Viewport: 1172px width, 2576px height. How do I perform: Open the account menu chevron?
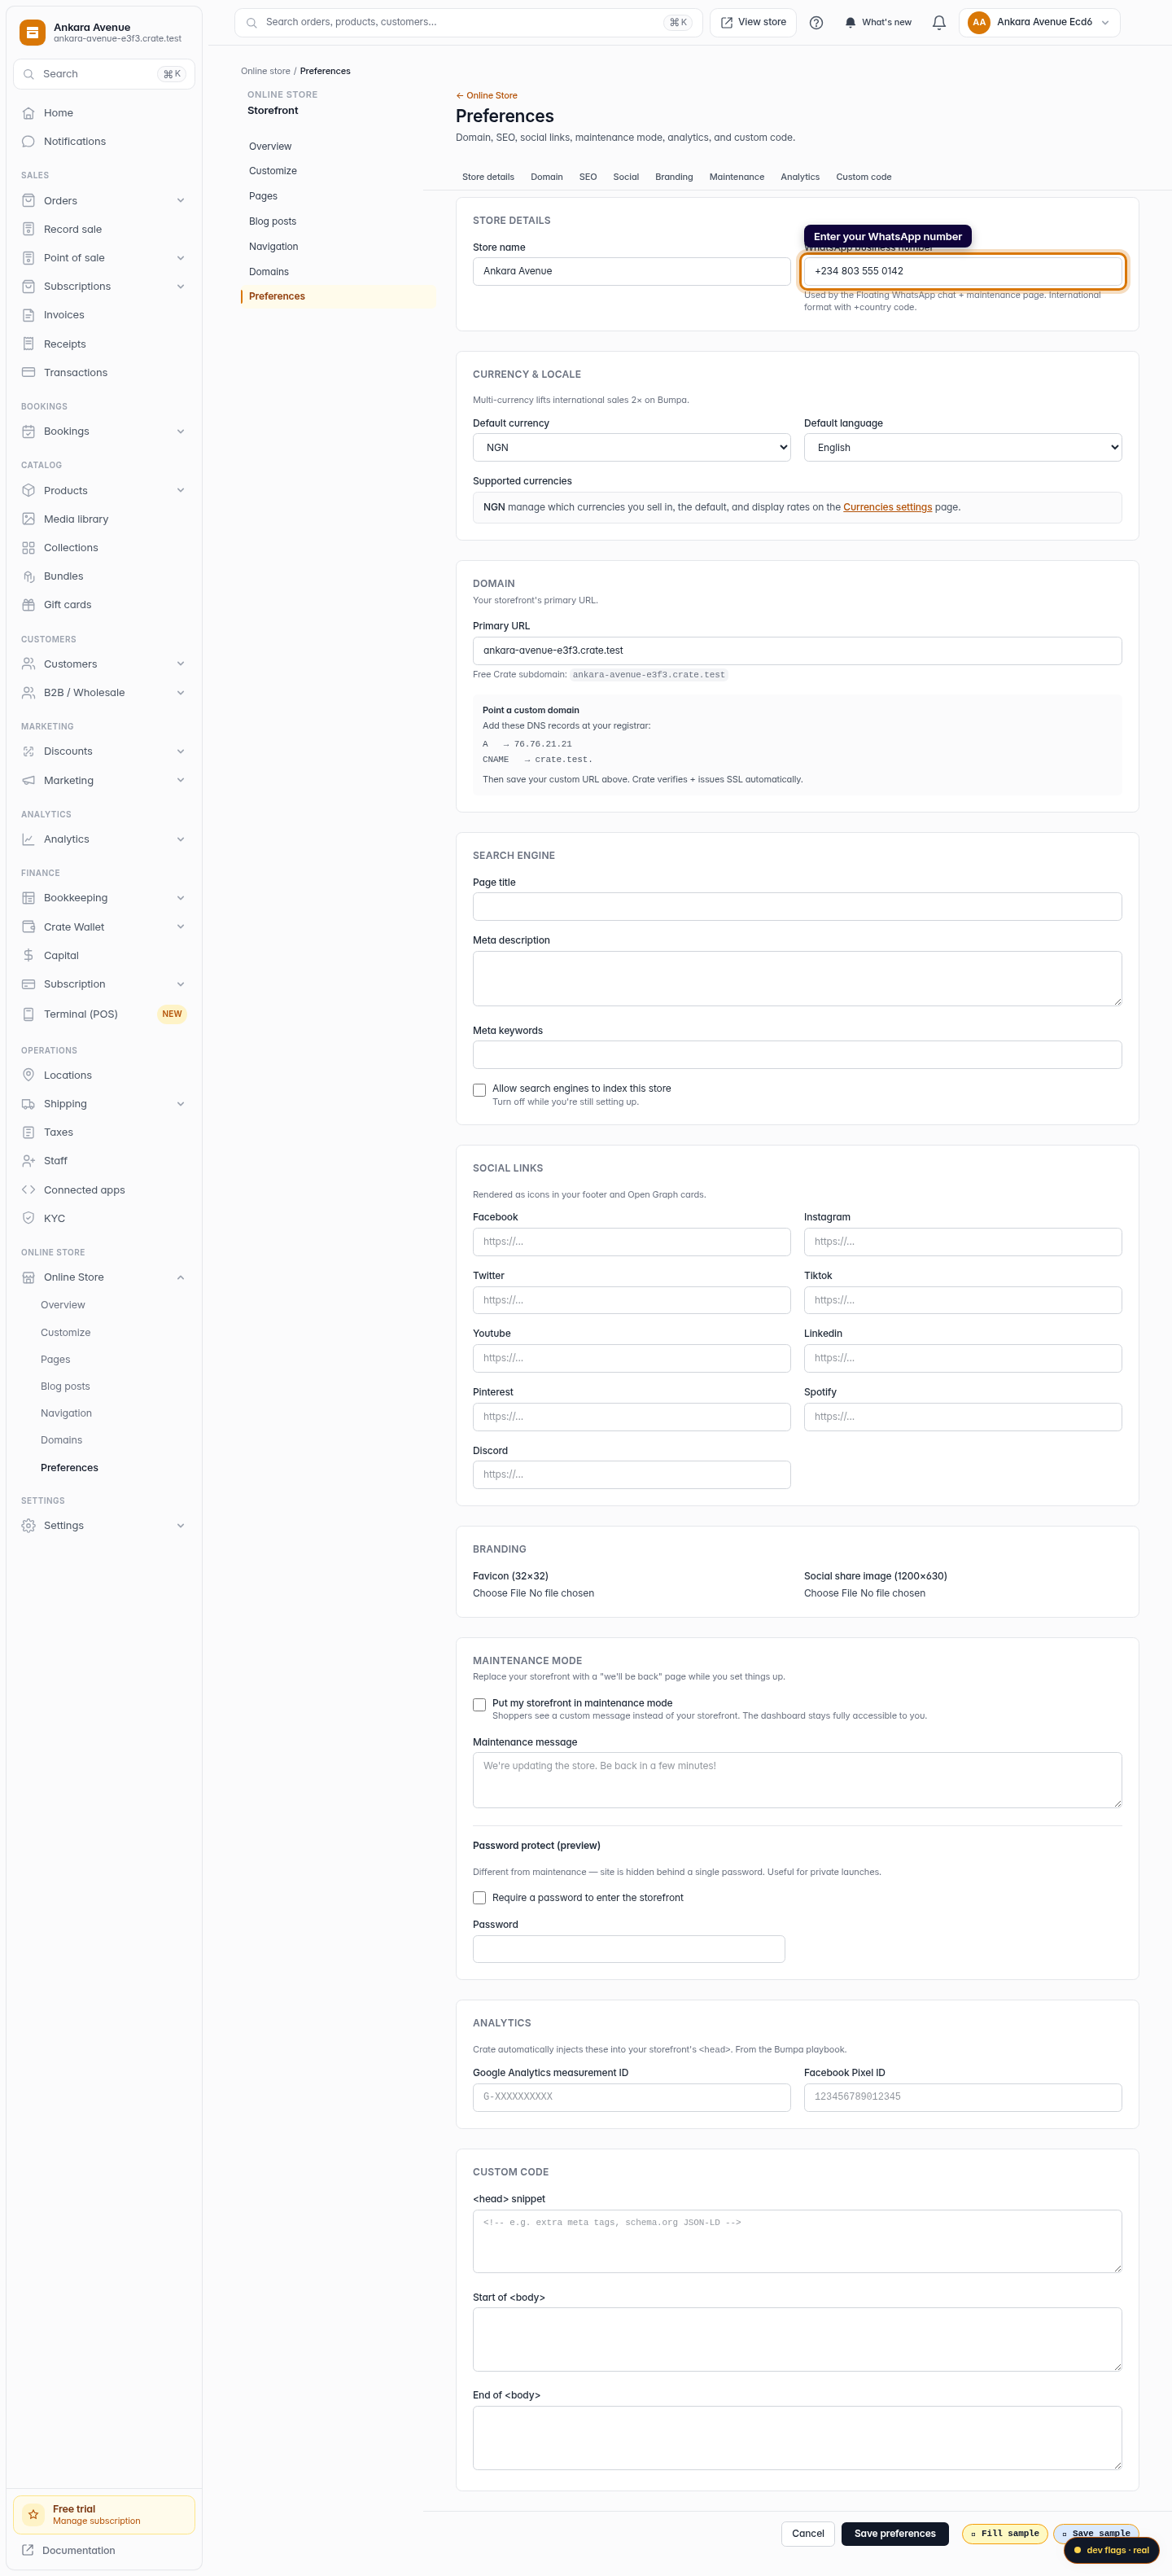pos(1105,23)
